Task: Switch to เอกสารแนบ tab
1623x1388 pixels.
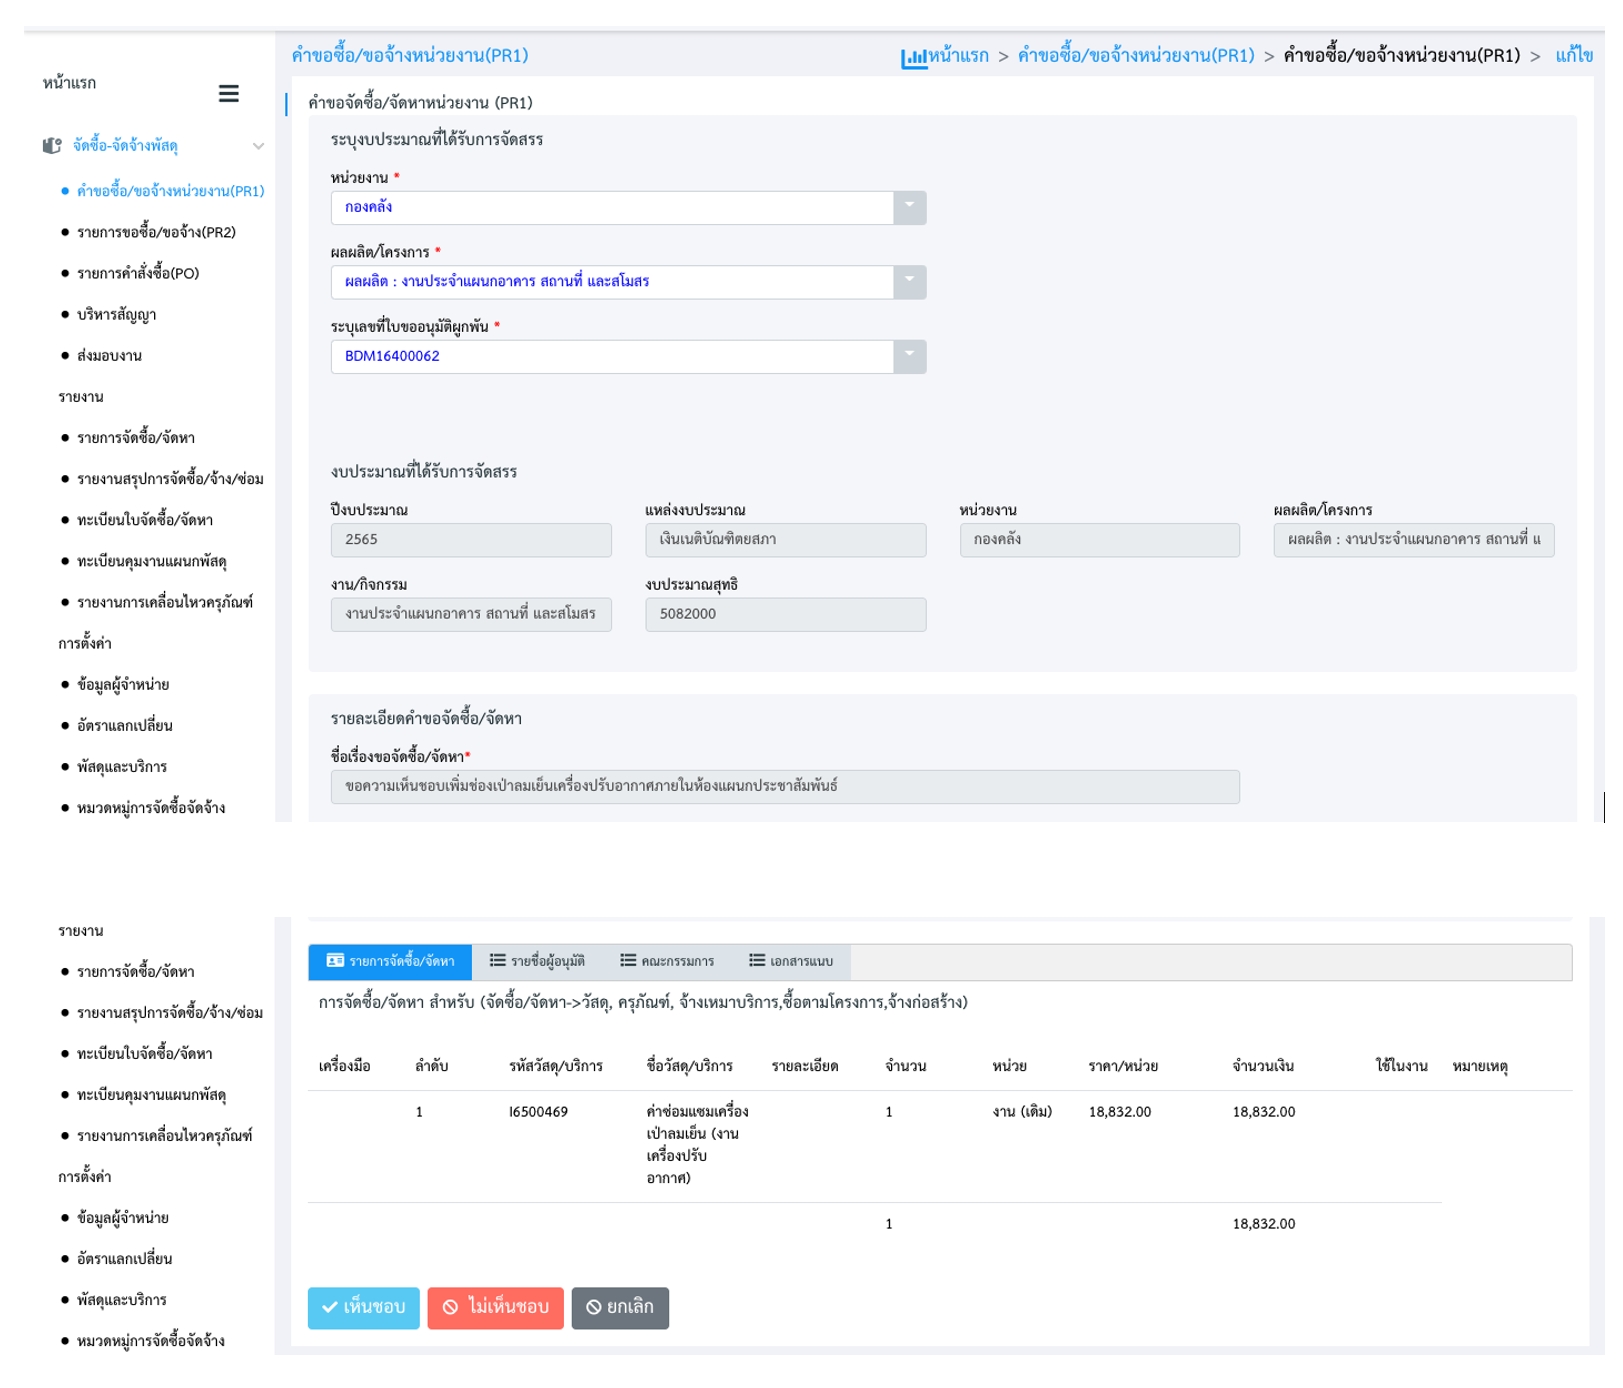Action: [791, 961]
